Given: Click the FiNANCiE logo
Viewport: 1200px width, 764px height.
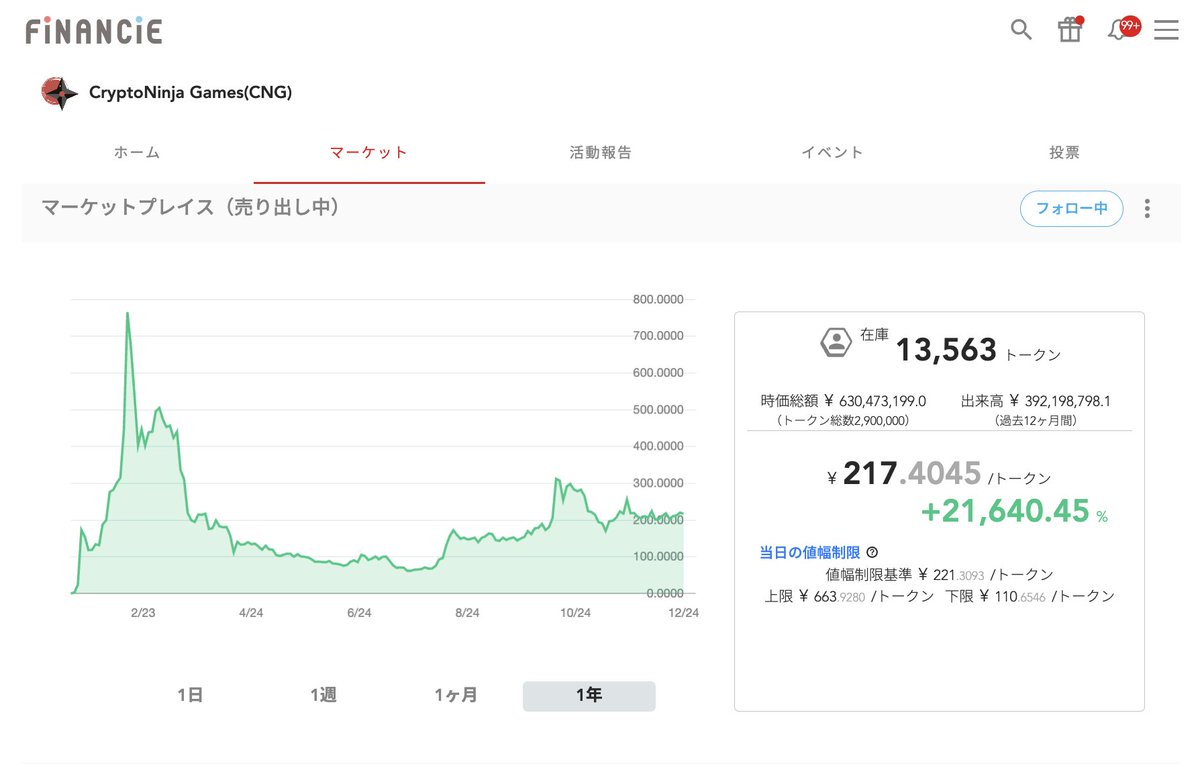Looking at the screenshot, I should click(x=94, y=30).
